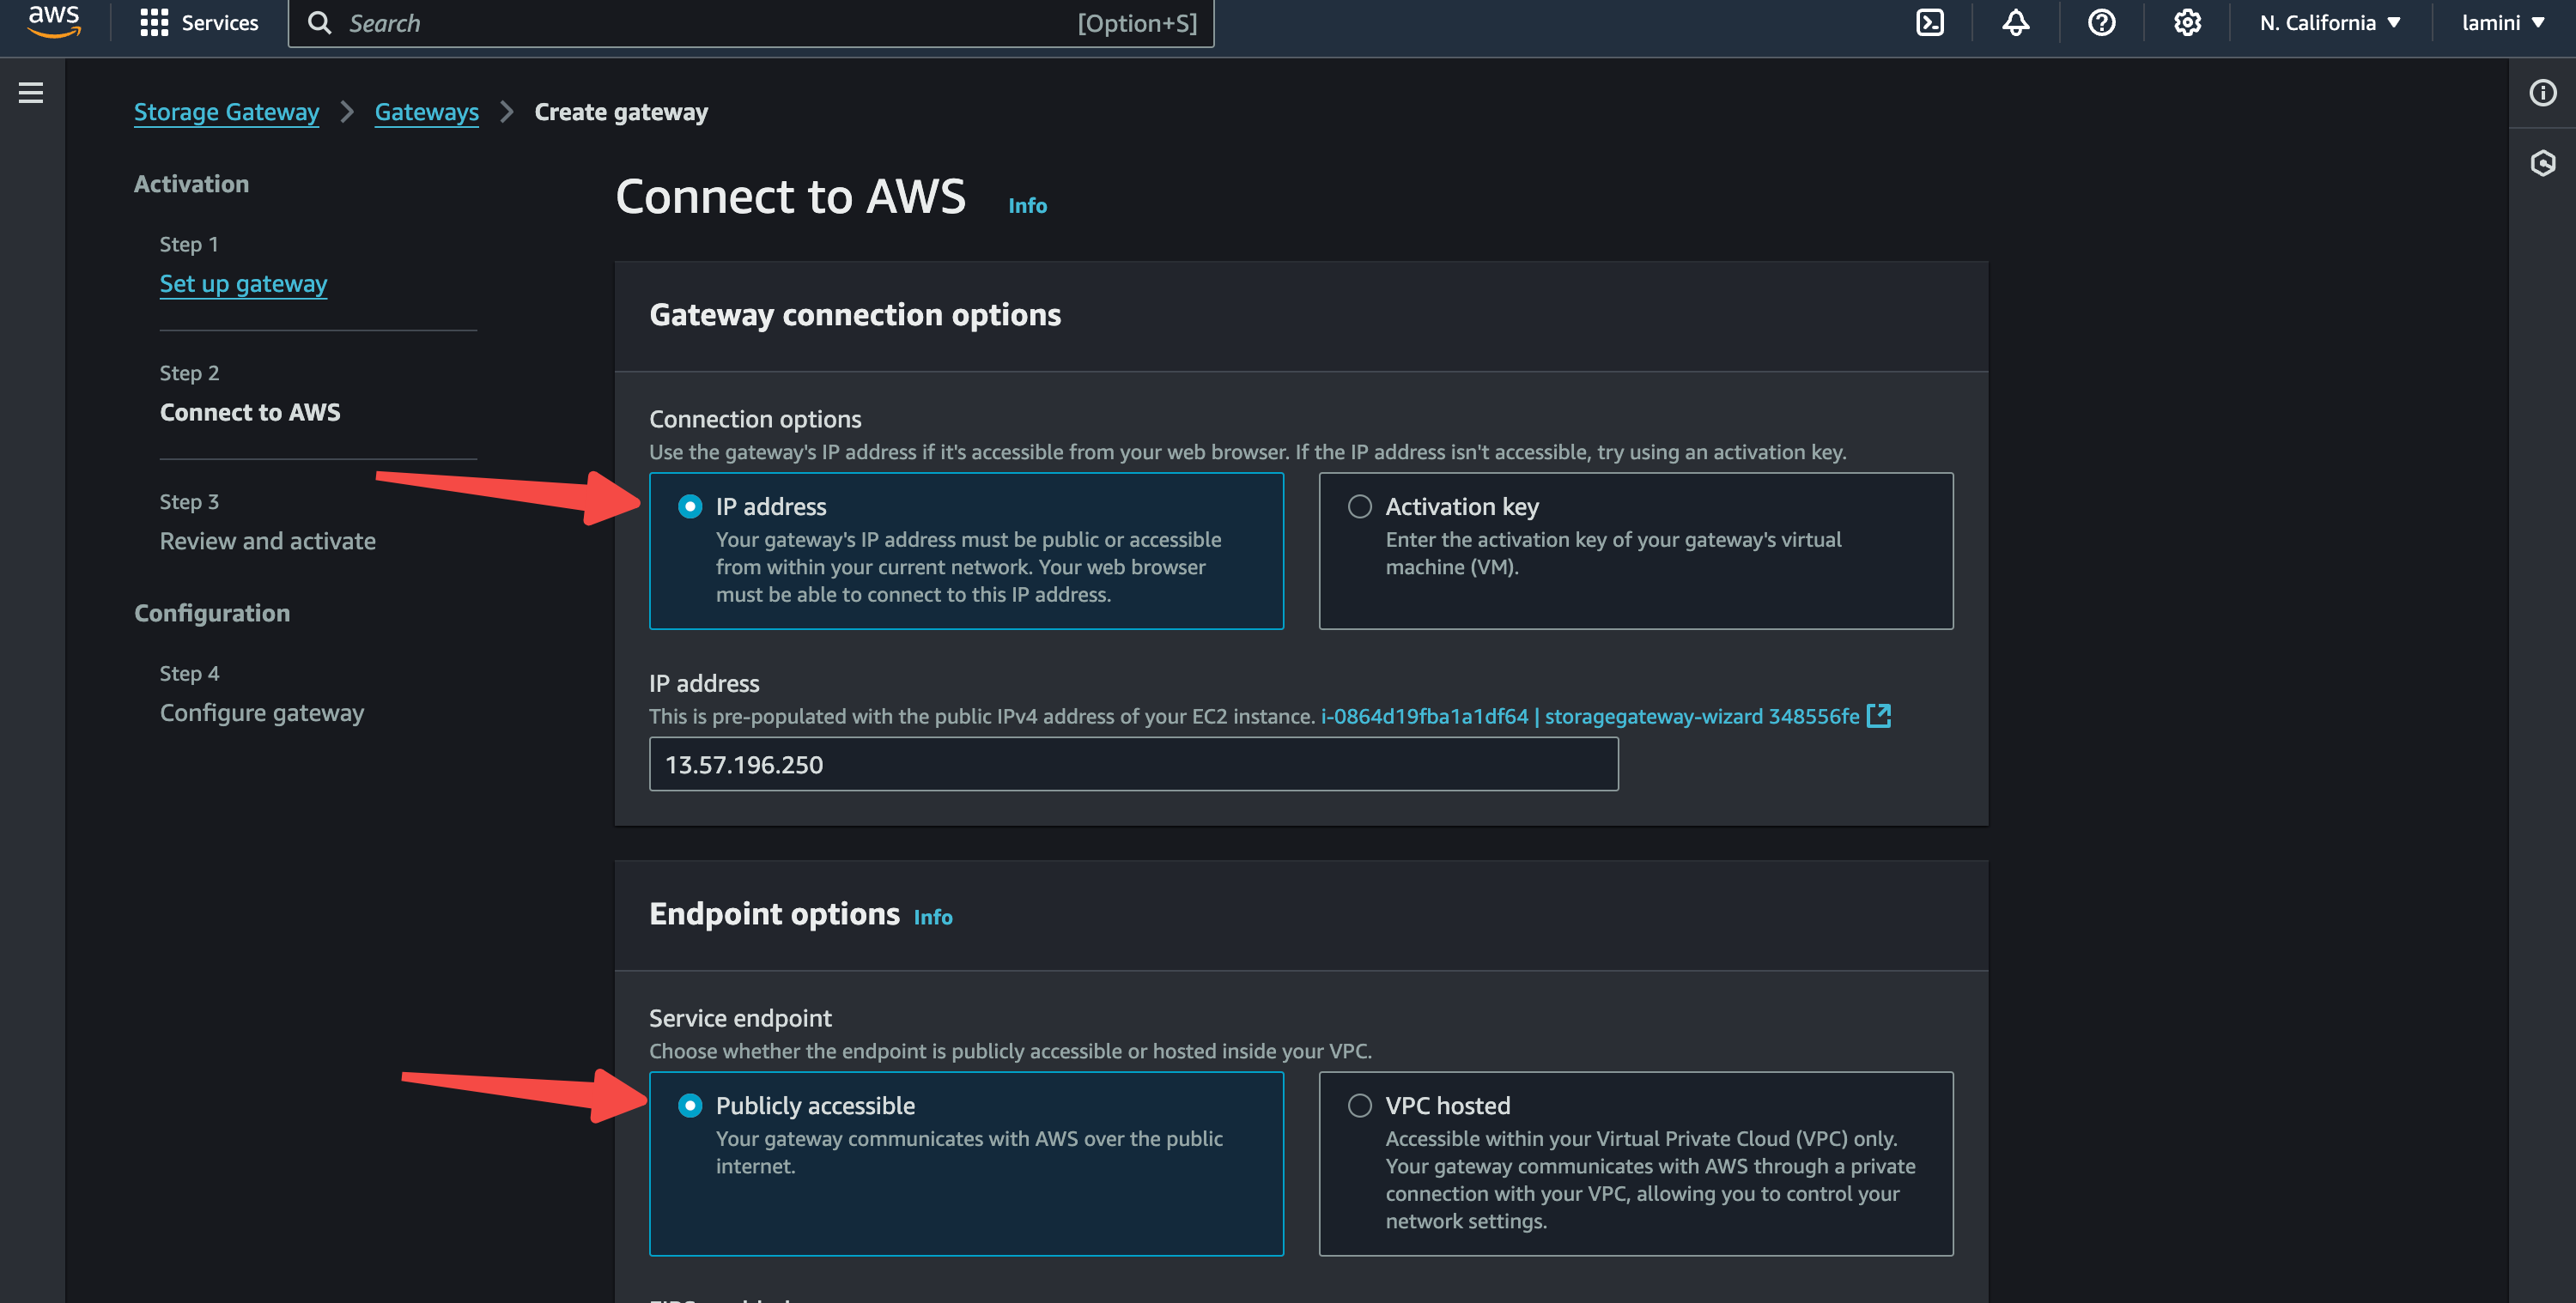Open Info link beside Endpoint options

933,917
